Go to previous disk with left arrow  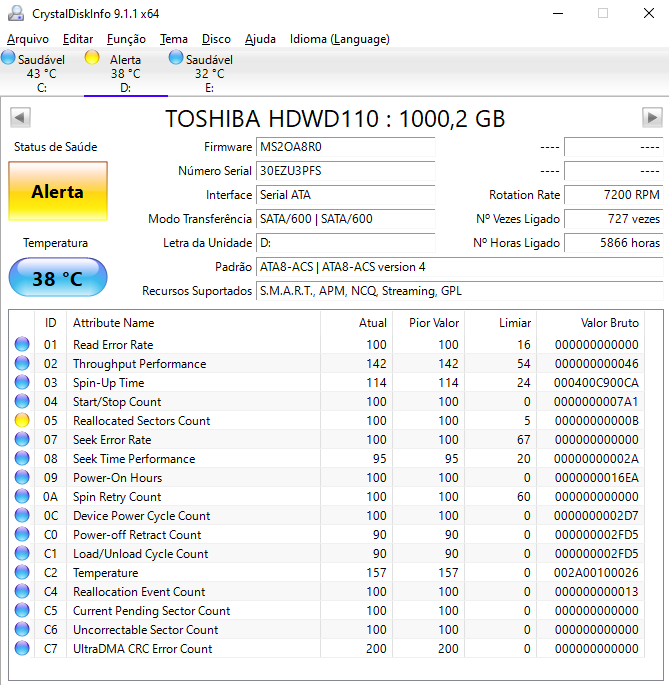point(20,117)
